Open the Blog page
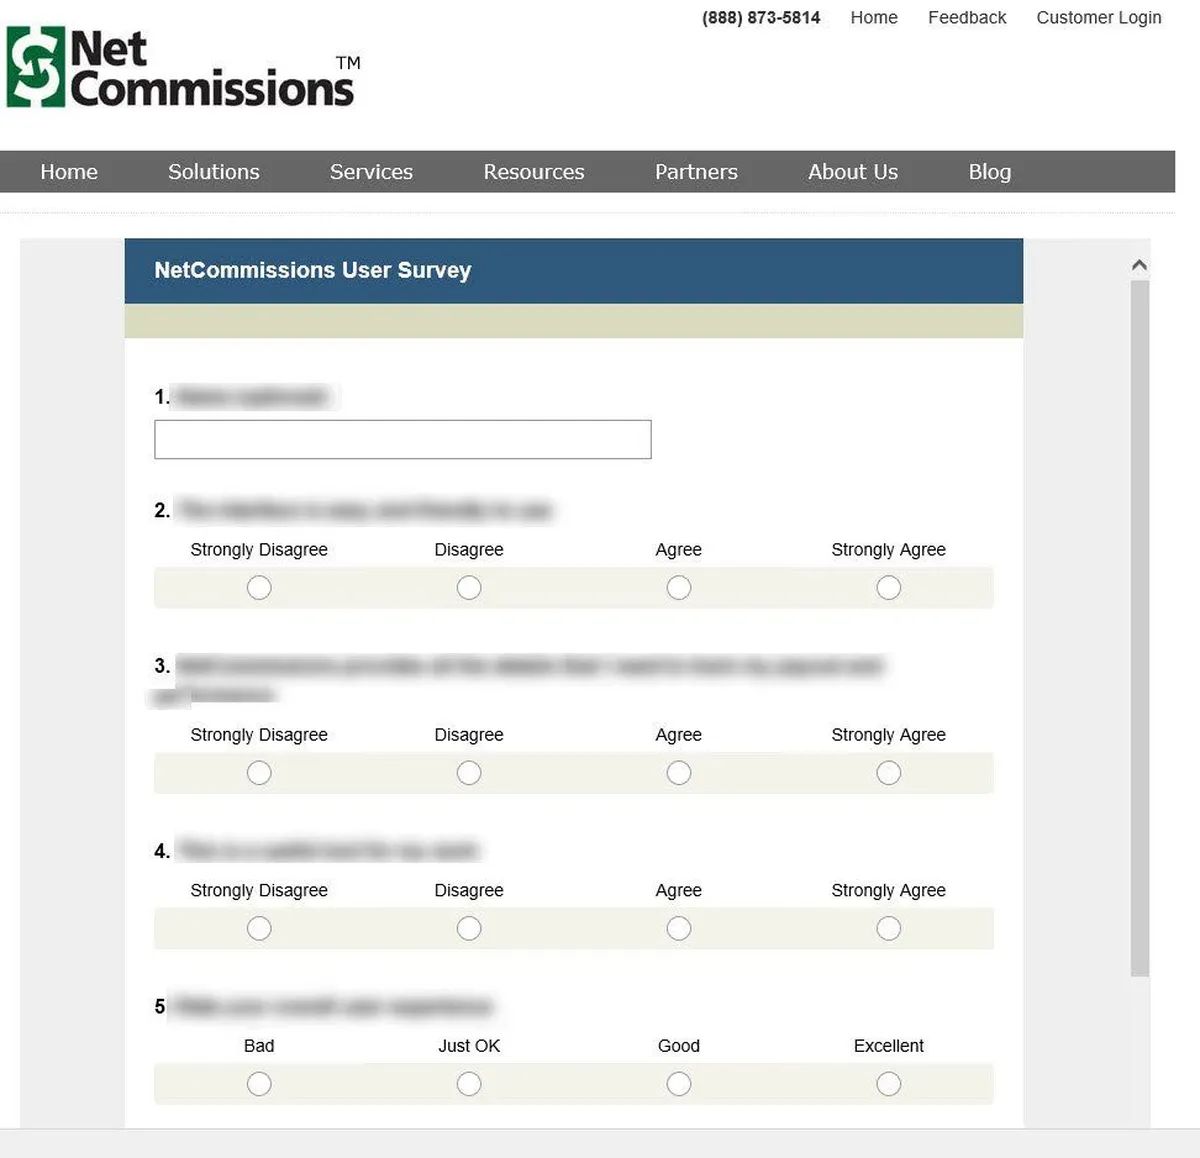Viewport: 1200px width, 1158px height. pos(989,172)
